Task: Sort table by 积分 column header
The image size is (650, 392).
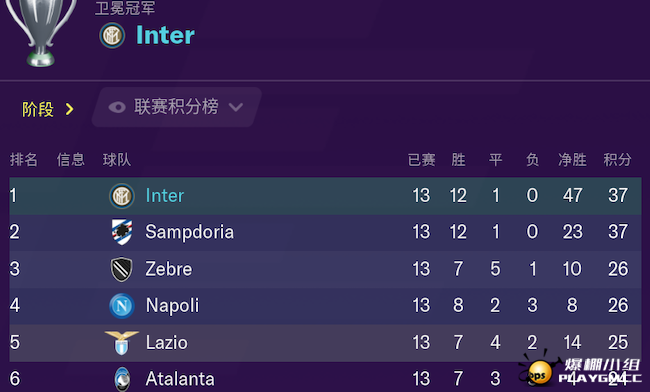Action: tap(617, 160)
